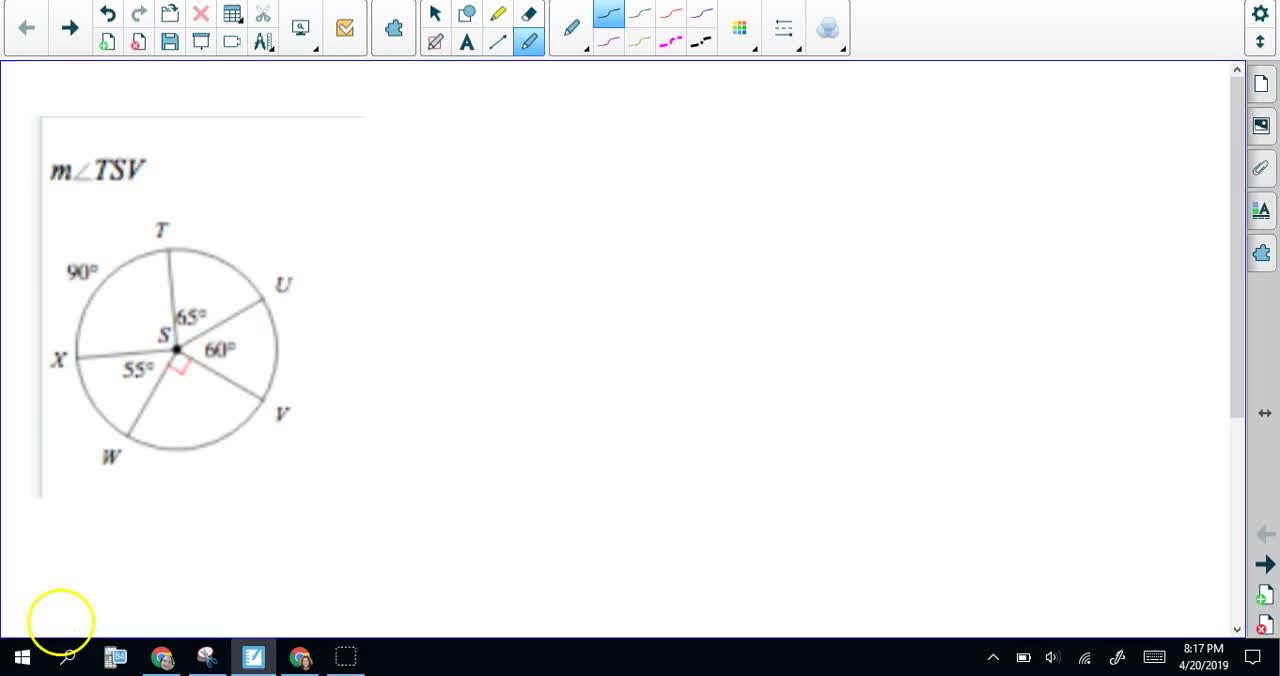Viewport: 1280px width, 676px height.
Task: Open the add-ons puzzle piece in the toolbar
Action: 394,28
